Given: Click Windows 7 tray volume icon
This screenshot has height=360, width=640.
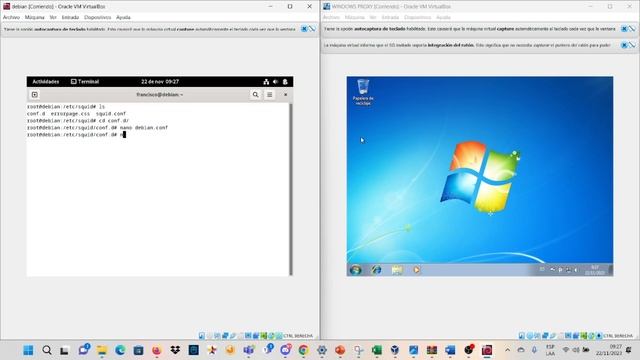Looking at the screenshot, I should pos(576,270).
